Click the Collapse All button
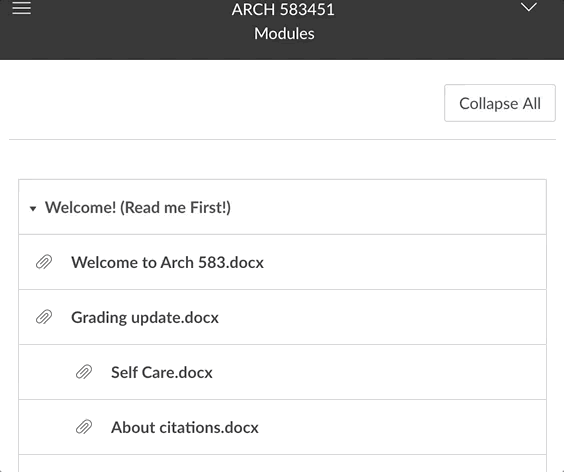This screenshot has width=564, height=472. coord(500,103)
